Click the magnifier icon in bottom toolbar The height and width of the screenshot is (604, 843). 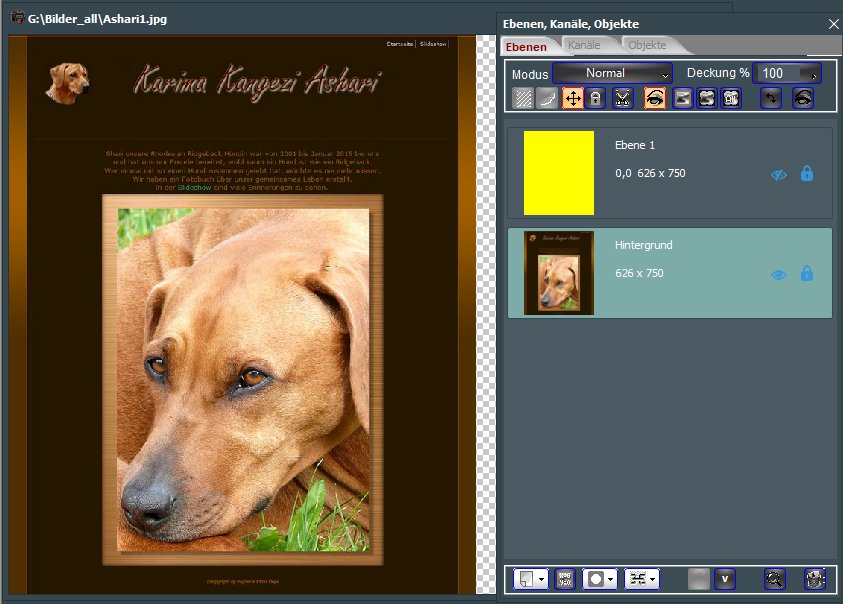pos(773,578)
